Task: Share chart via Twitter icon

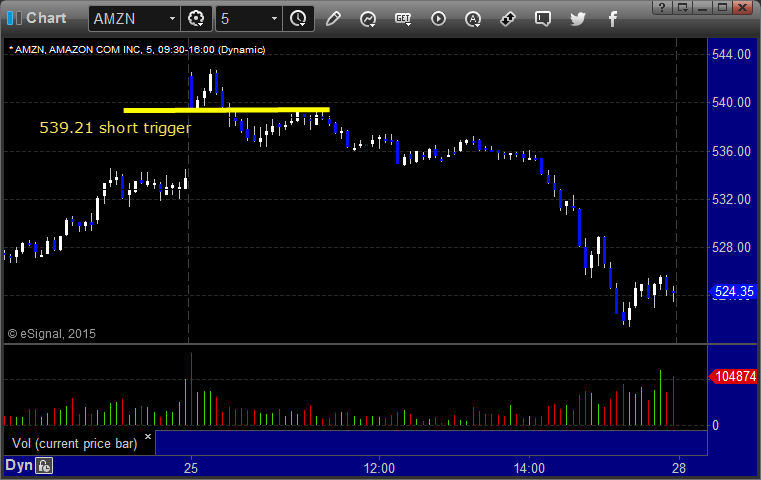Action: tap(578, 19)
